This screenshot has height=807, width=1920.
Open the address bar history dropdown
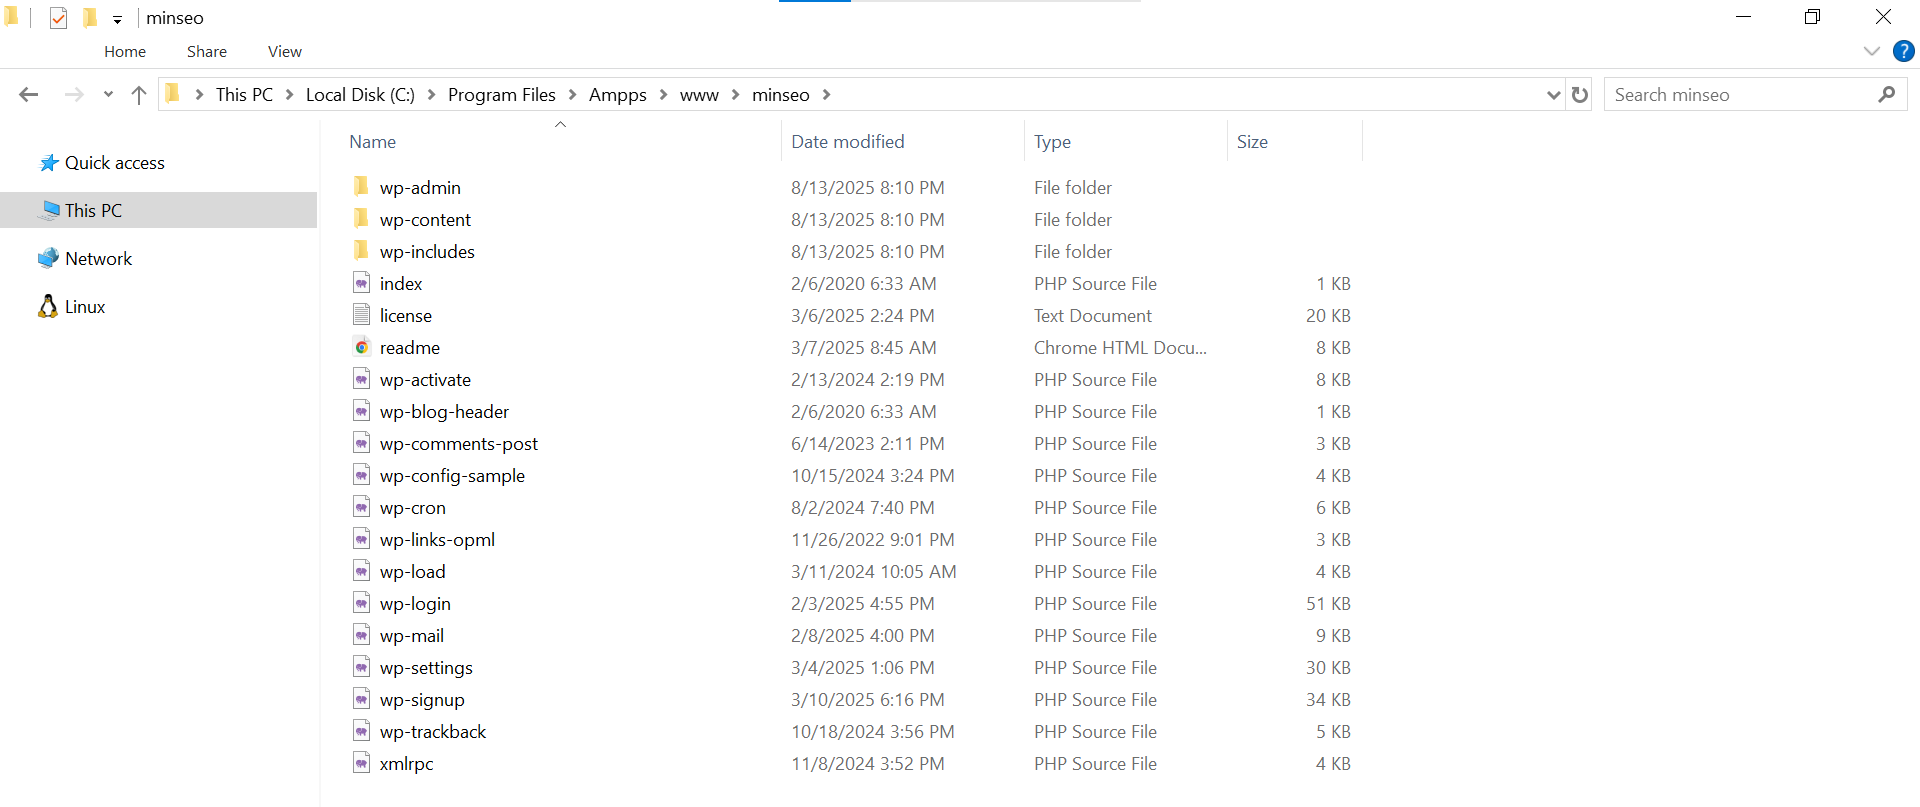click(1553, 95)
